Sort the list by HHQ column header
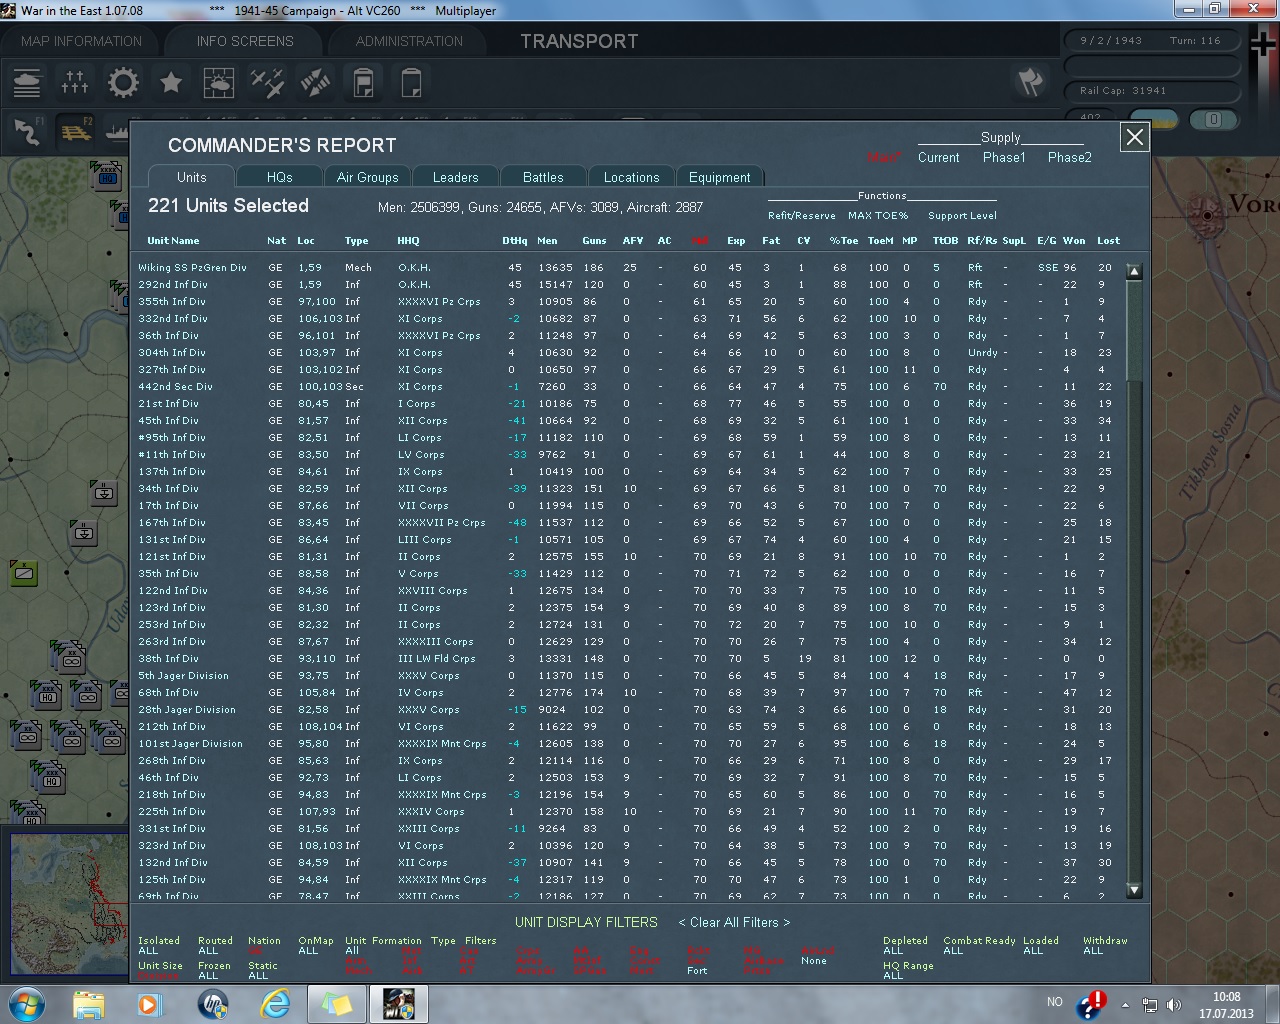The image size is (1280, 1024). (x=408, y=240)
